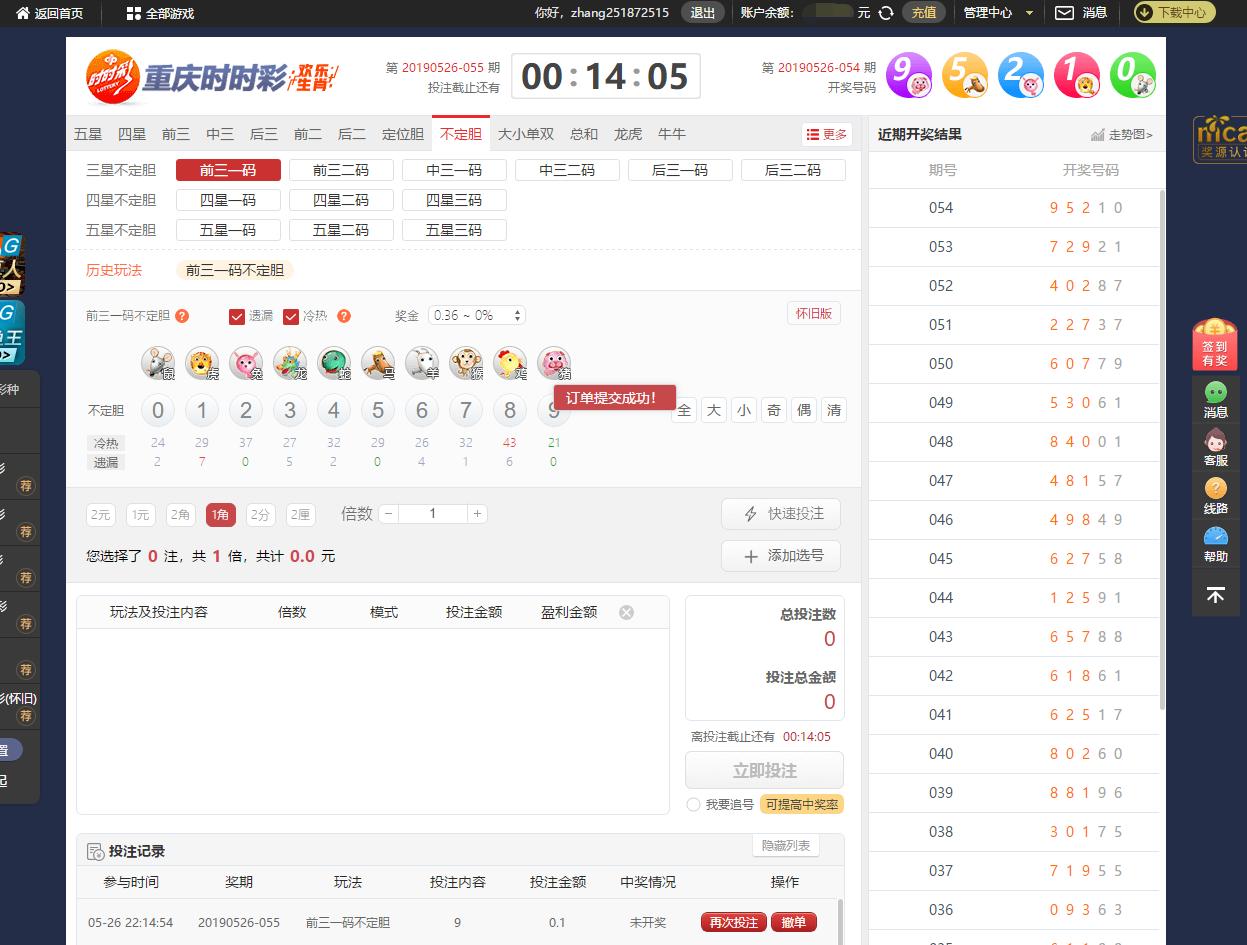Click the 大 quick select button
The image size is (1247, 945).
tap(714, 410)
